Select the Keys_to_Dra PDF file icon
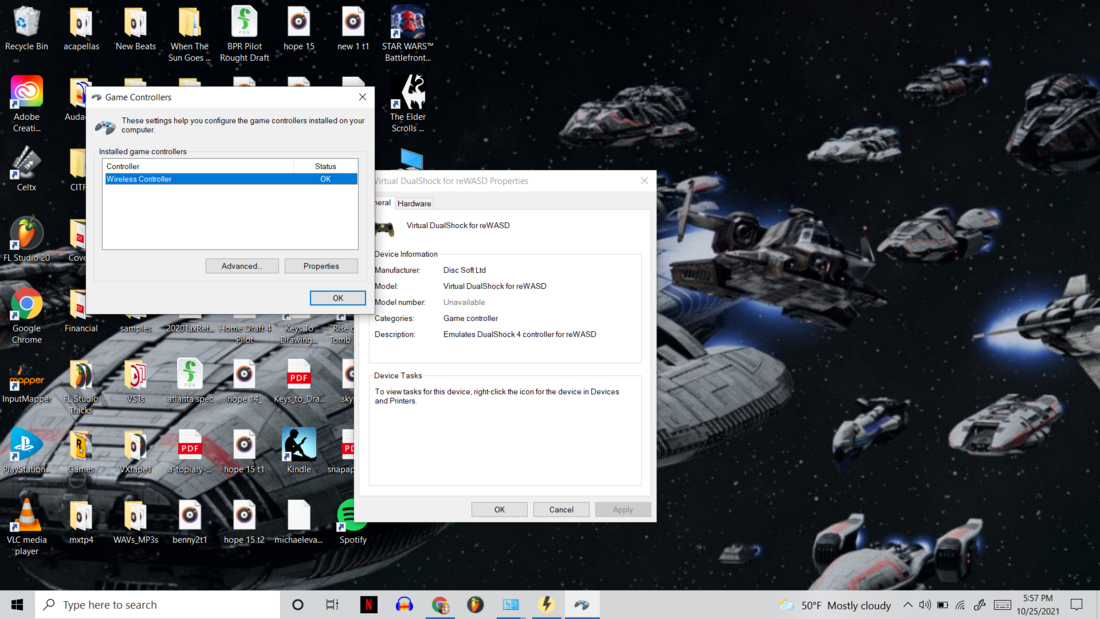Image resolution: width=1100 pixels, height=619 pixels. click(x=299, y=381)
